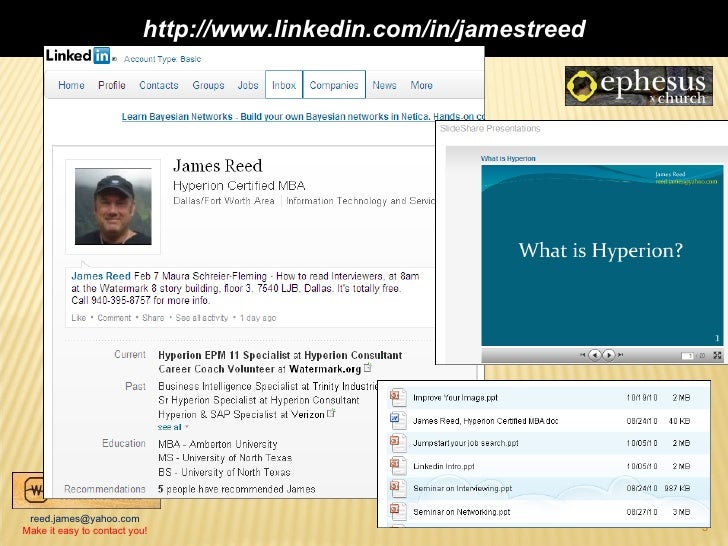The width and height of the screenshot is (728, 546).
Task: Click Word icon for James Reed doc
Action: coord(397,421)
